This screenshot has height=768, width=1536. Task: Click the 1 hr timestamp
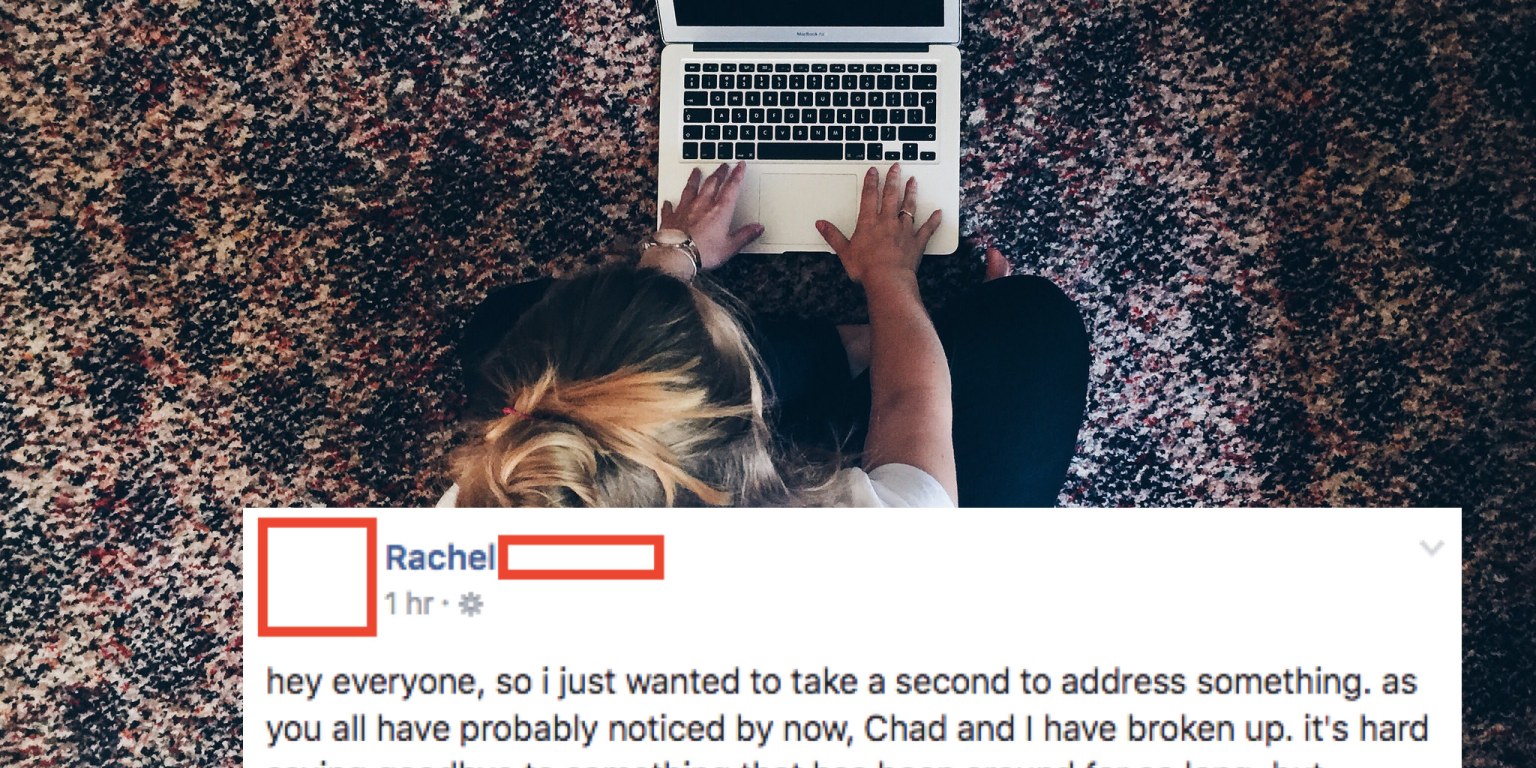click(x=408, y=604)
